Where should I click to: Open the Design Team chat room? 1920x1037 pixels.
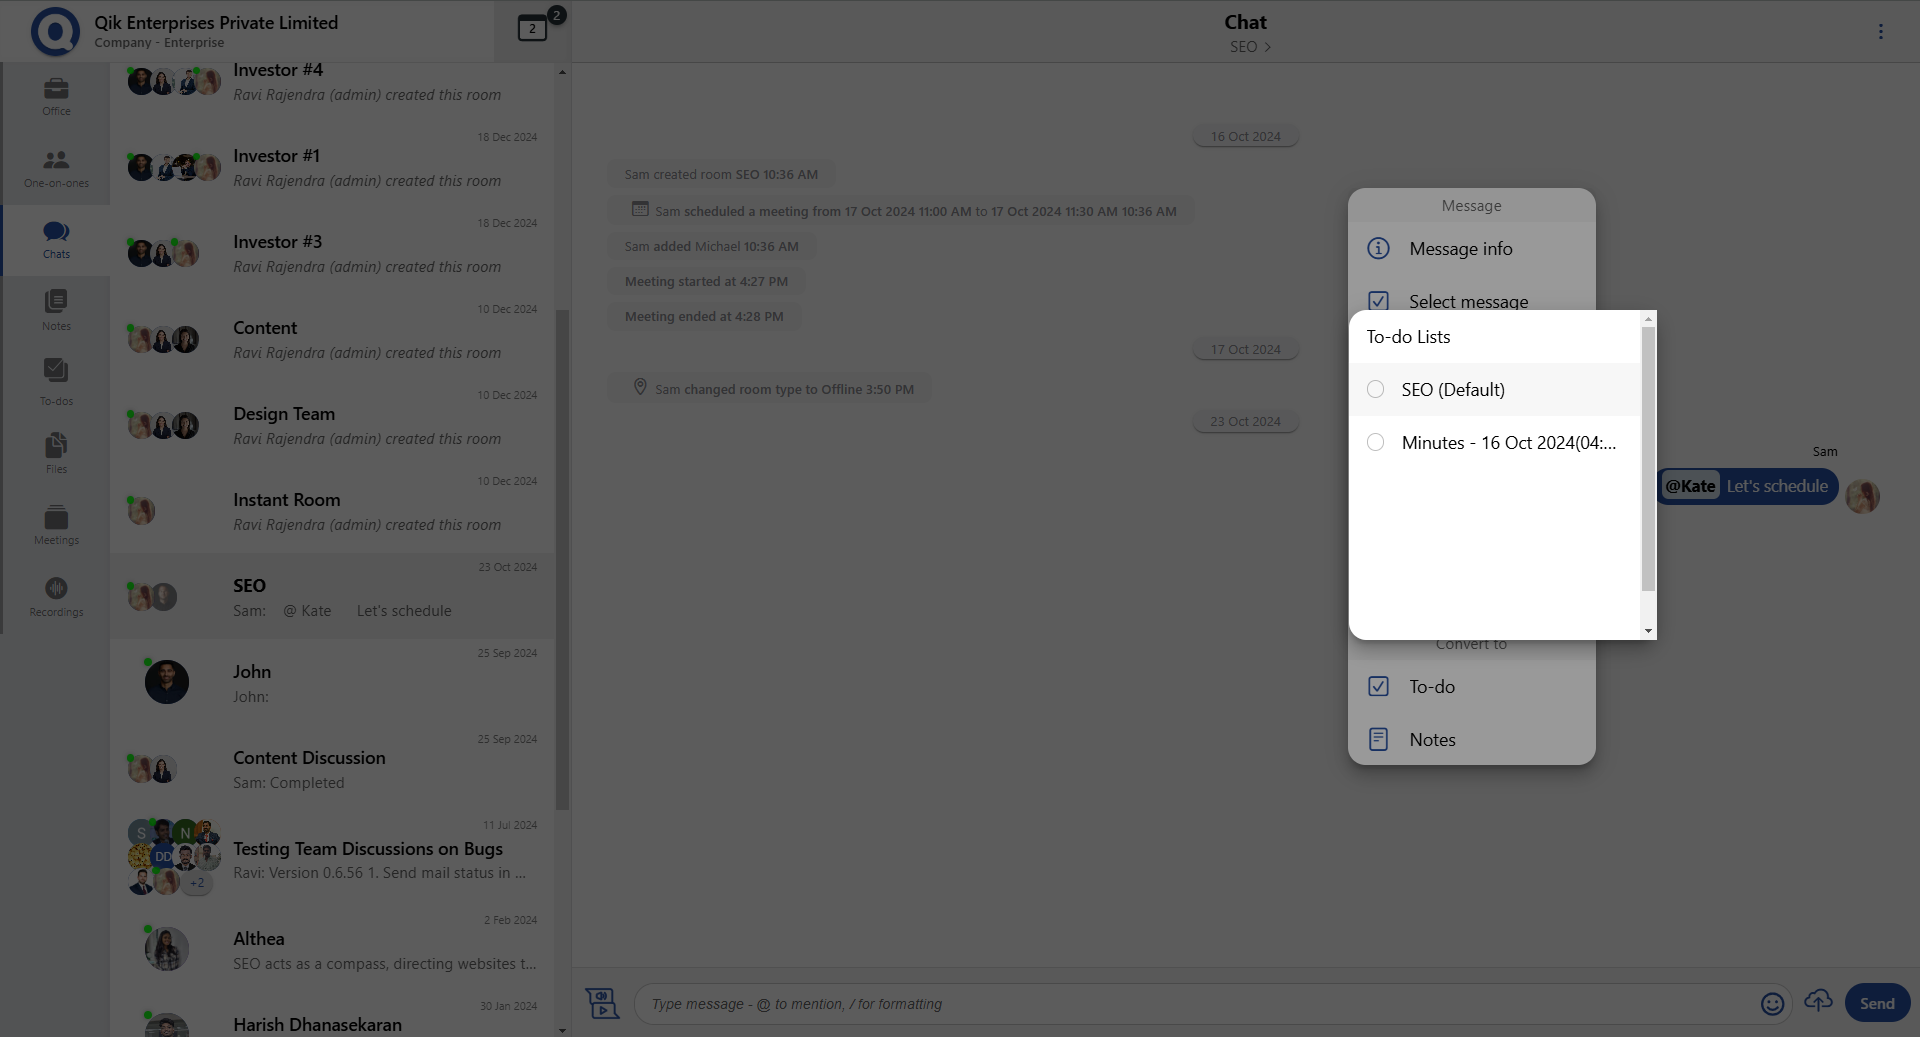coord(332,425)
